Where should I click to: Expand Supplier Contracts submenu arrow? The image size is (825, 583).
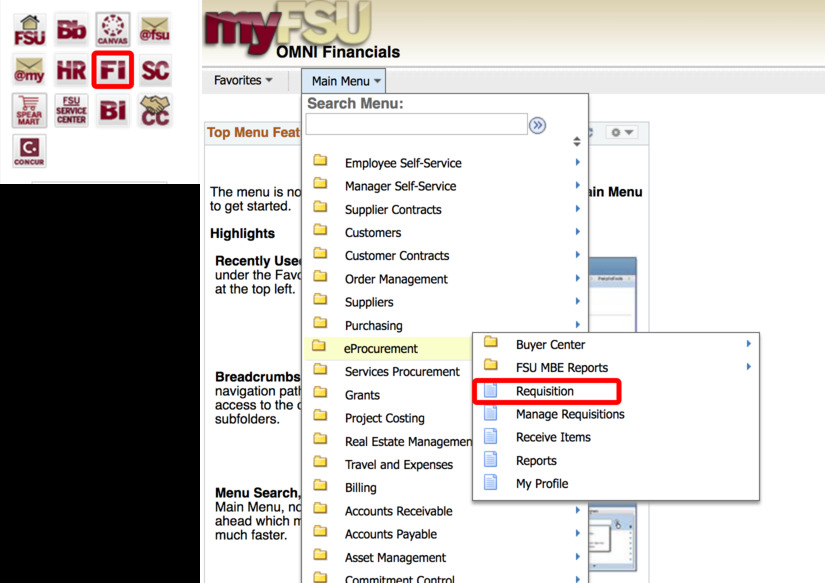(x=577, y=209)
